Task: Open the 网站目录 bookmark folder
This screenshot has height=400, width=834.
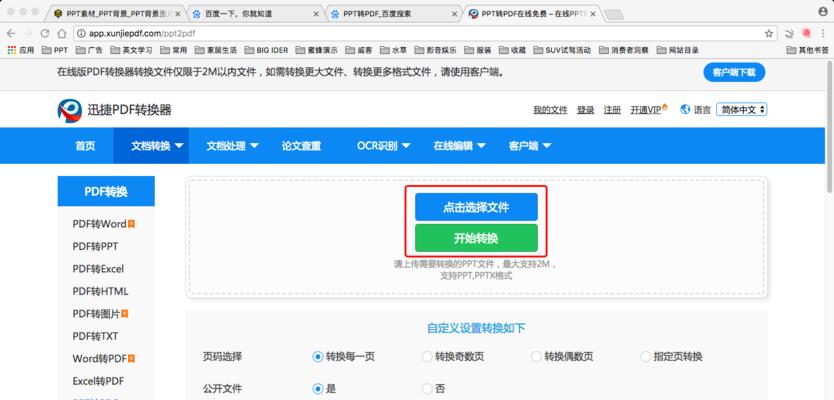Action: coord(678,50)
